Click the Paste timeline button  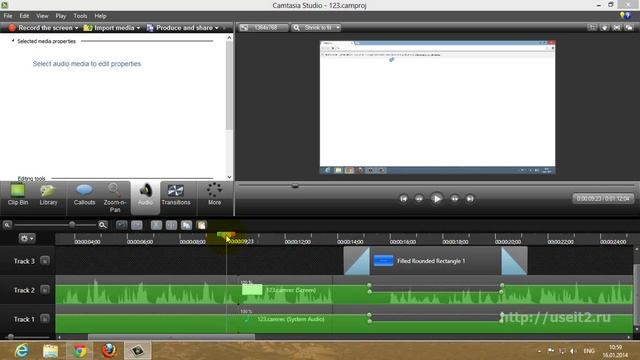[x=201, y=225]
